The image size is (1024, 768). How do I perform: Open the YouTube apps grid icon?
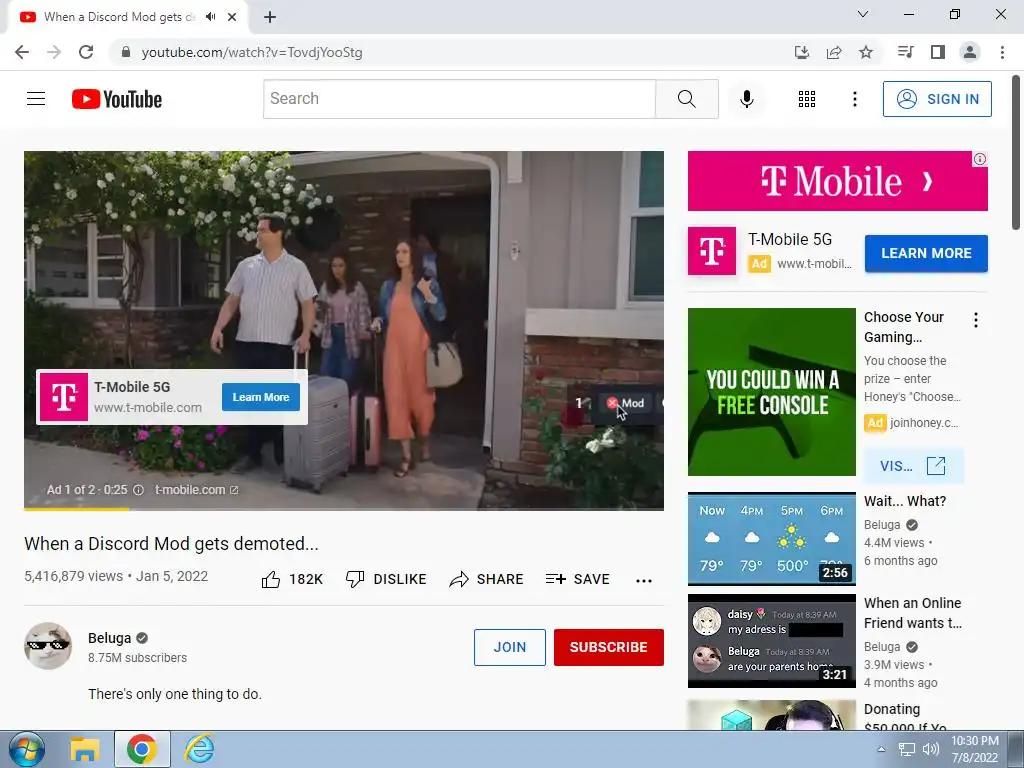807,99
